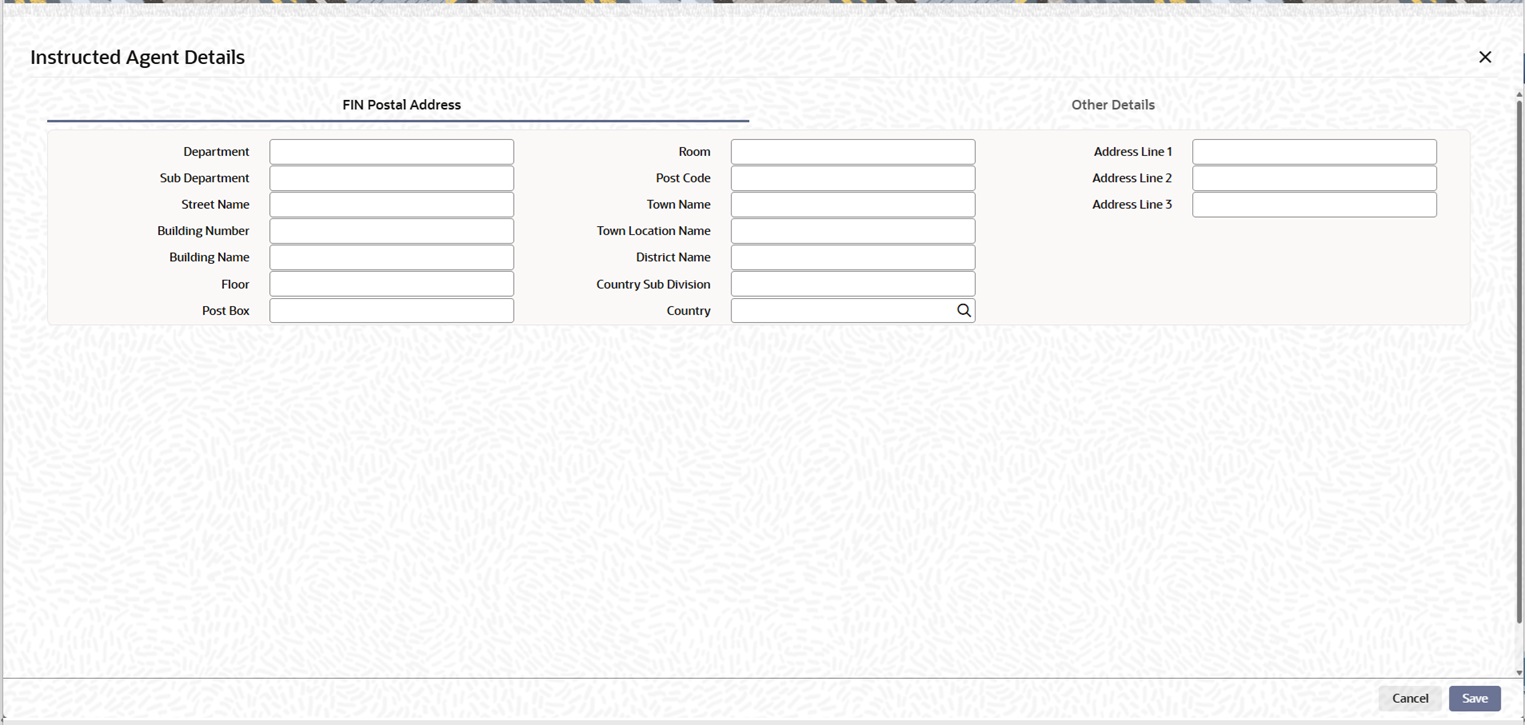The height and width of the screenshot is (728, 1527).
Task: Click into the District Name field
Action: tap(853, 258)
